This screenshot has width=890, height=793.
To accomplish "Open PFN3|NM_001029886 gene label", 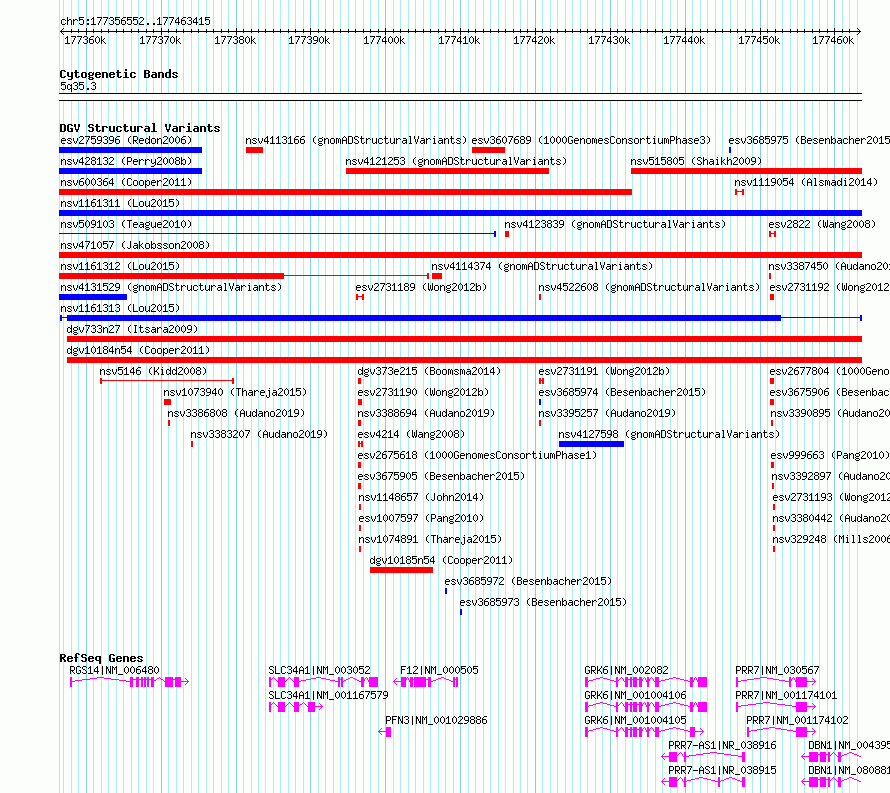I will (436, 720).
